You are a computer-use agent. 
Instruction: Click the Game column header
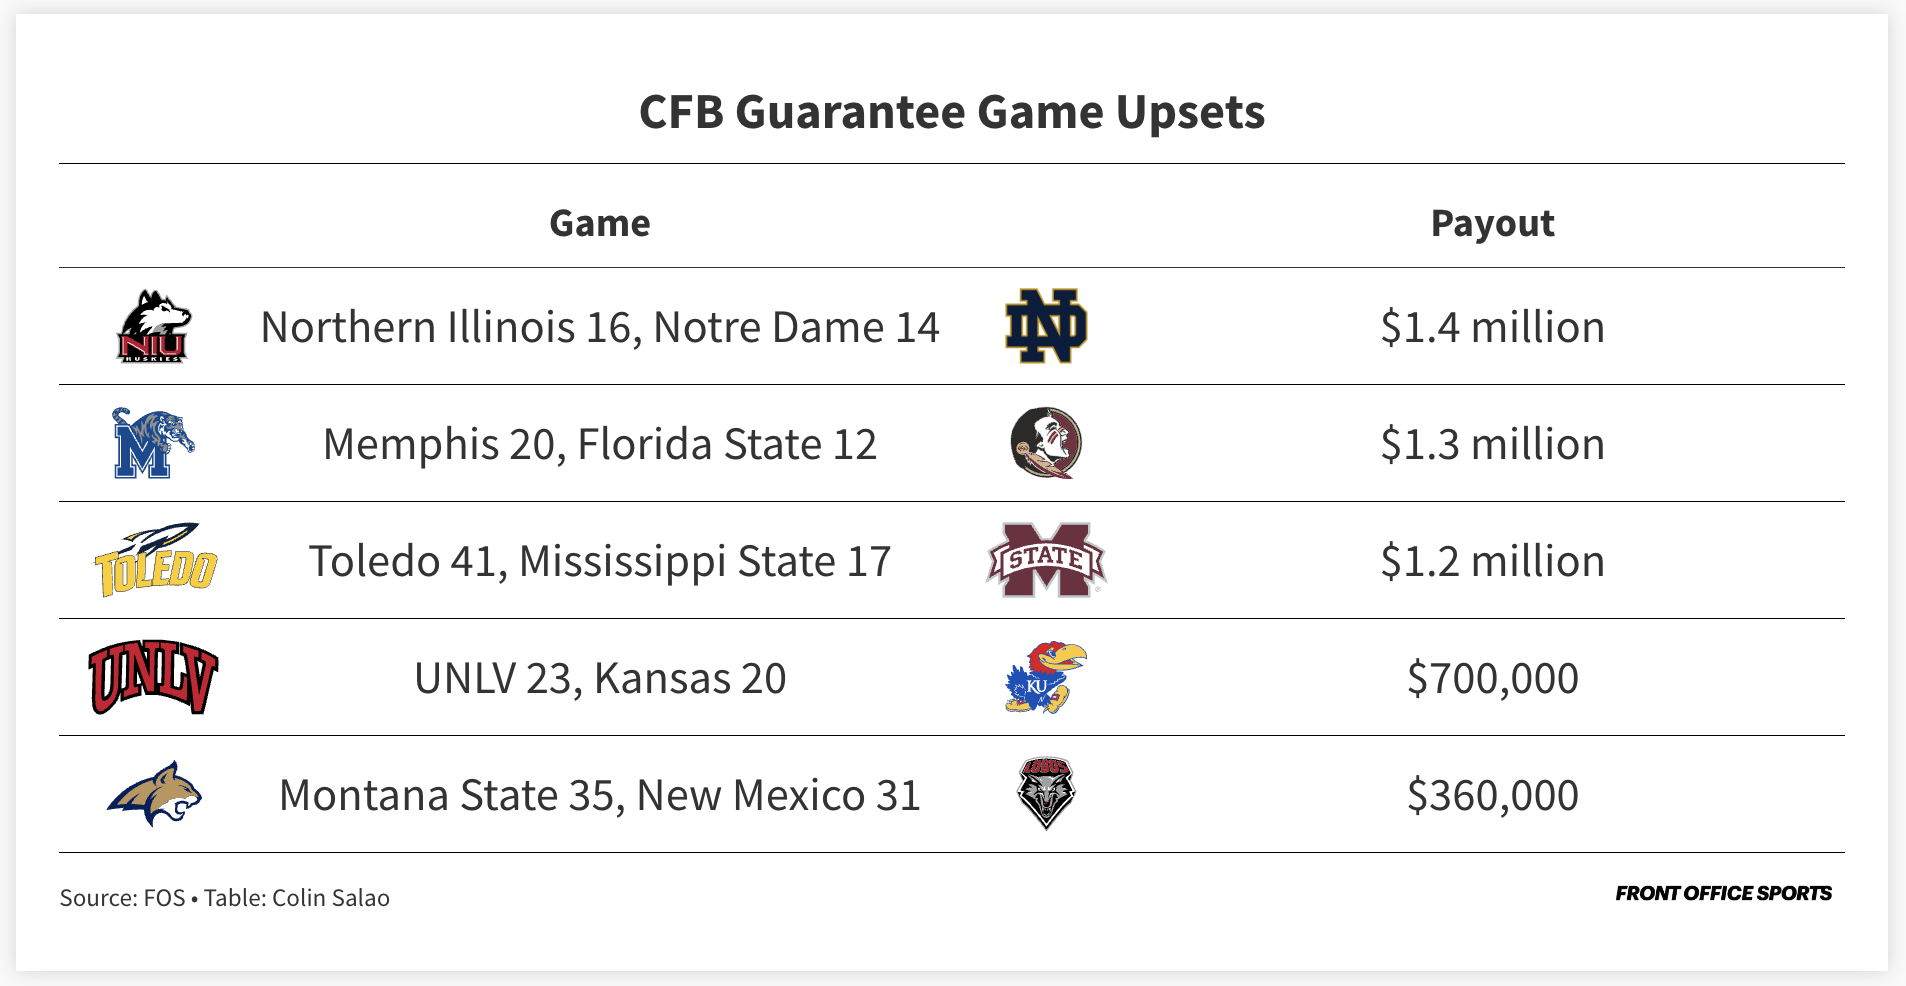tap(600, 223)
